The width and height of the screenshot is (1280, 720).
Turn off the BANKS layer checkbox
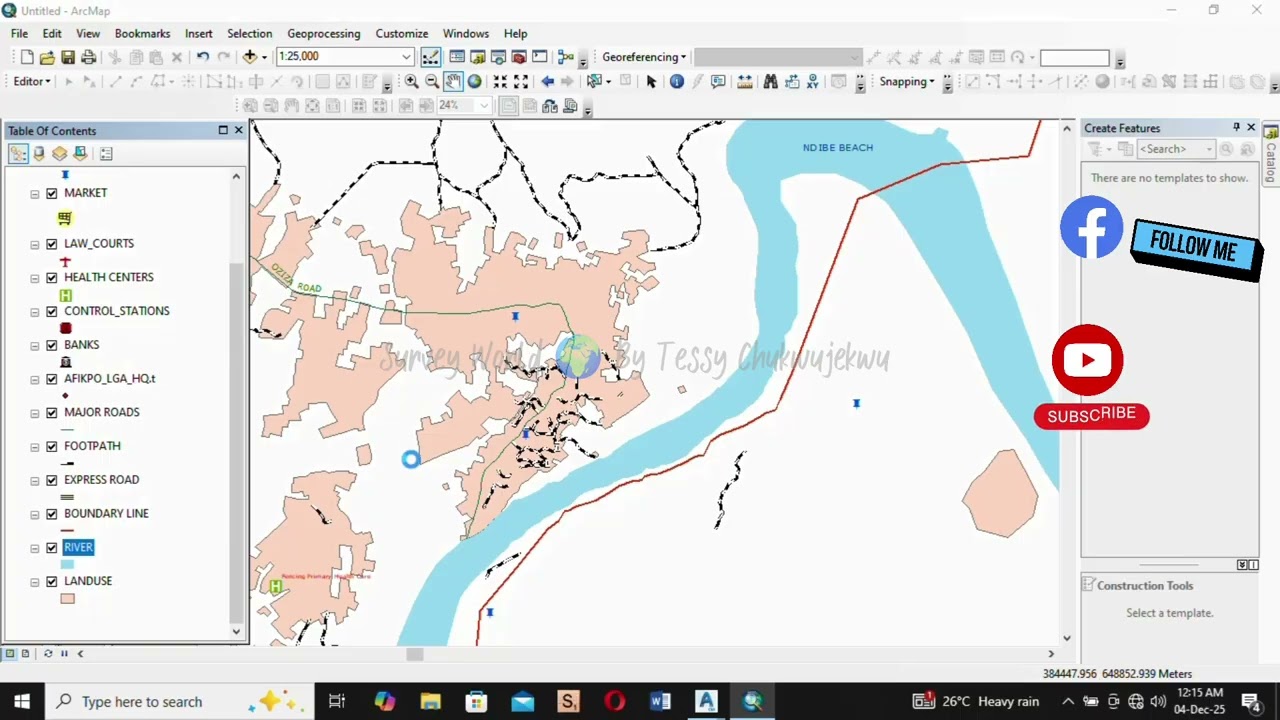point(52,345)
